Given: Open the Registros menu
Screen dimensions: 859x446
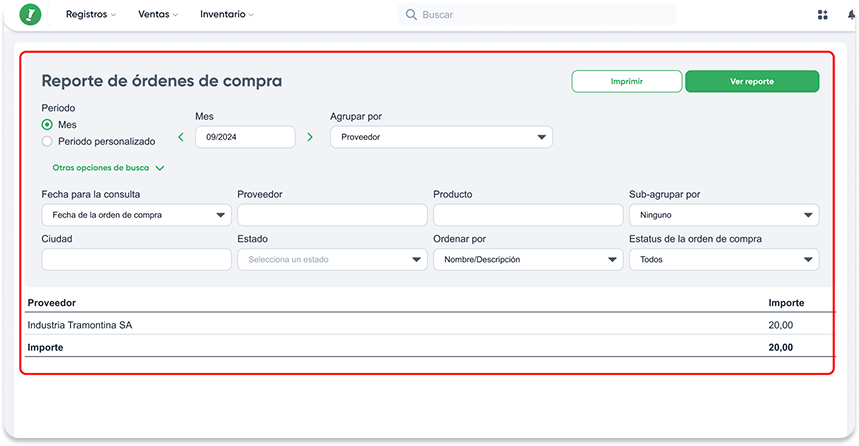Looking at the screenshot, I should tap(91, 14).
